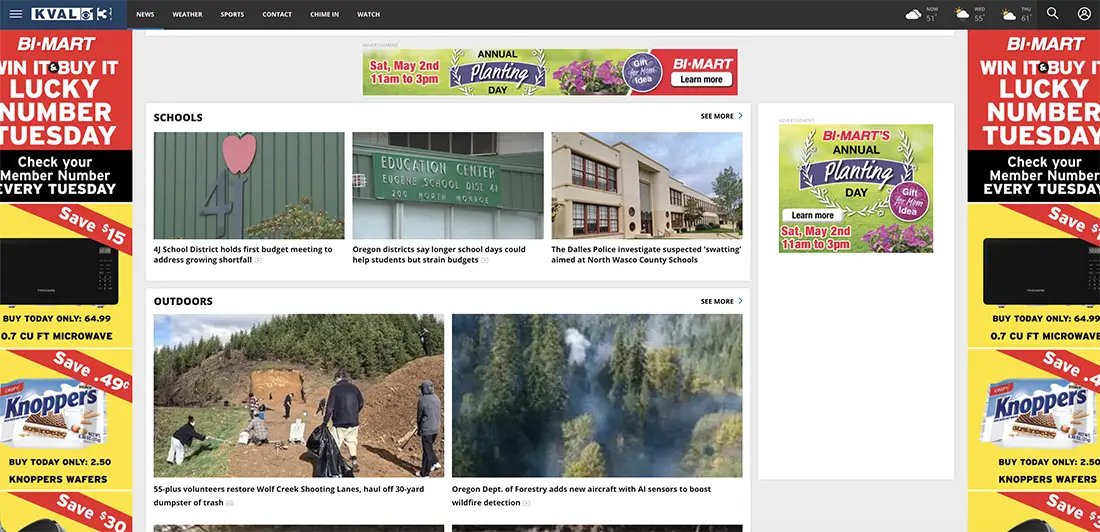The image size is (1100, 532).
Task: Open Oregon Dept. of Forestry aircraft article
Action: pyautogui.click(x=581, y=496)
